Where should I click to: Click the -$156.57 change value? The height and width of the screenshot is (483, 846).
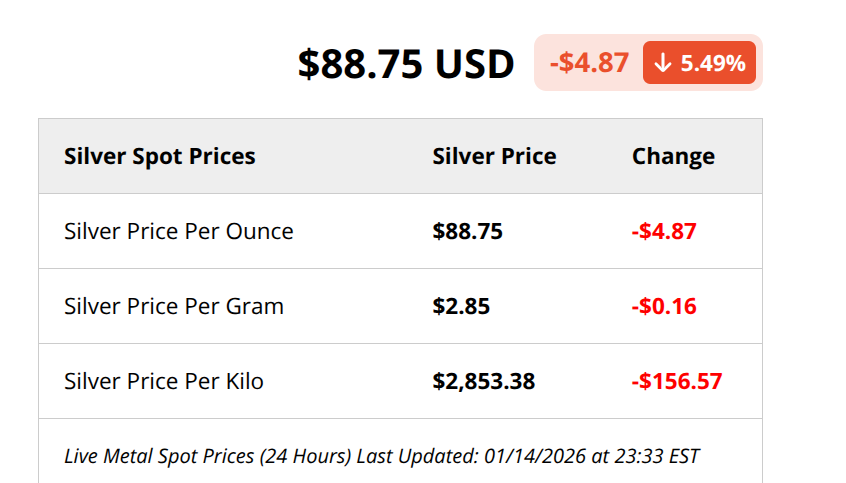click(x=677, y=381)
